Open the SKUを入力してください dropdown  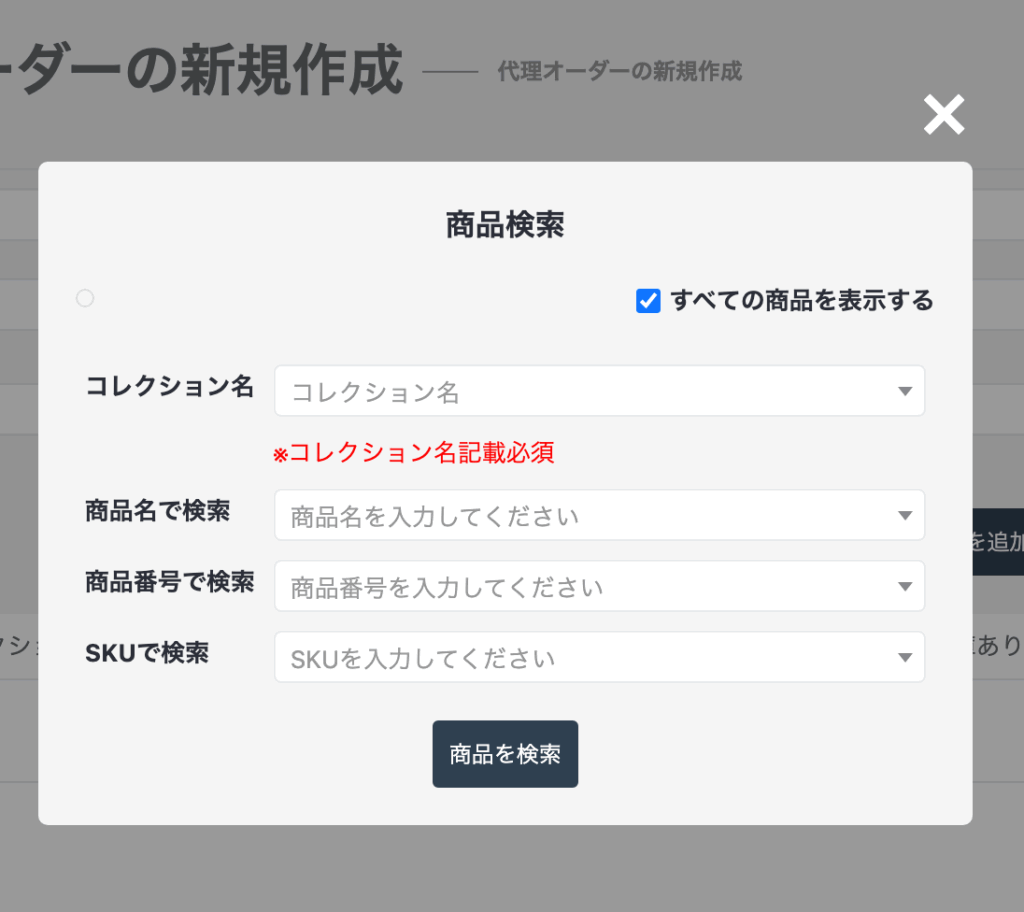tap(580, 658)
